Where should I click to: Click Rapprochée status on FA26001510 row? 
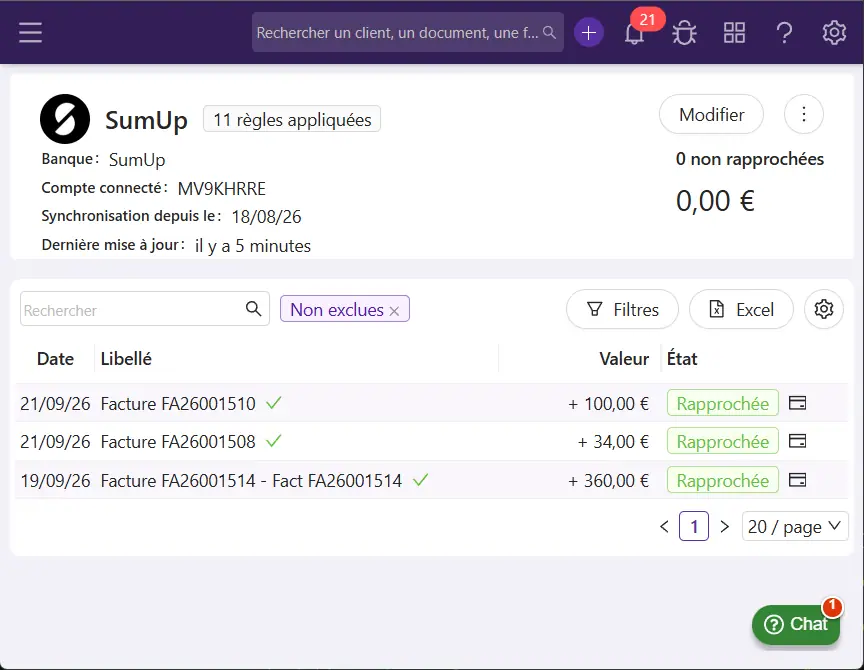coord(722,403)
